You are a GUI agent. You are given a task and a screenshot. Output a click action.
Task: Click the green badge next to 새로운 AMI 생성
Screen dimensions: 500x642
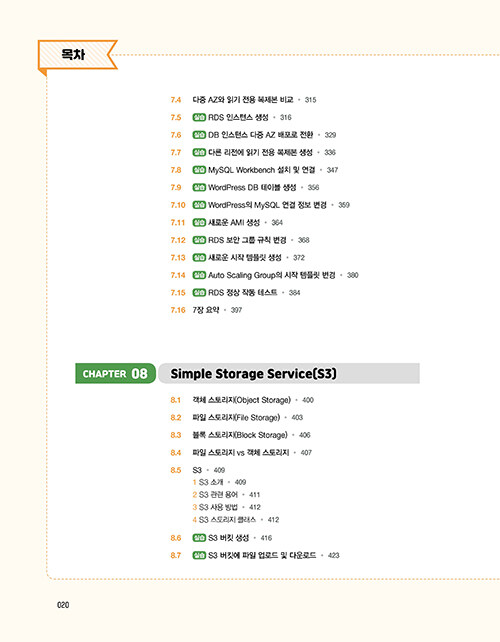(x=199, y=223)
